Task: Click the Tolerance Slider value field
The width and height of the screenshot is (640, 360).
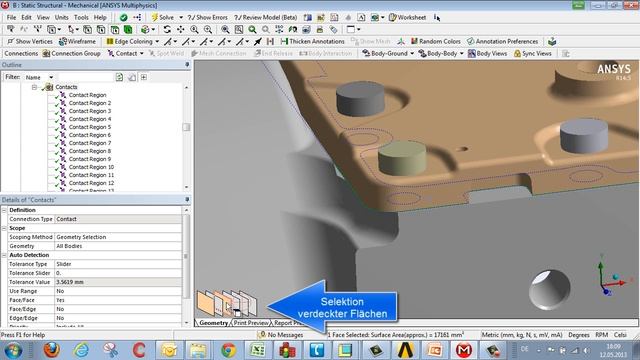Action: click(x=118, y=273)
